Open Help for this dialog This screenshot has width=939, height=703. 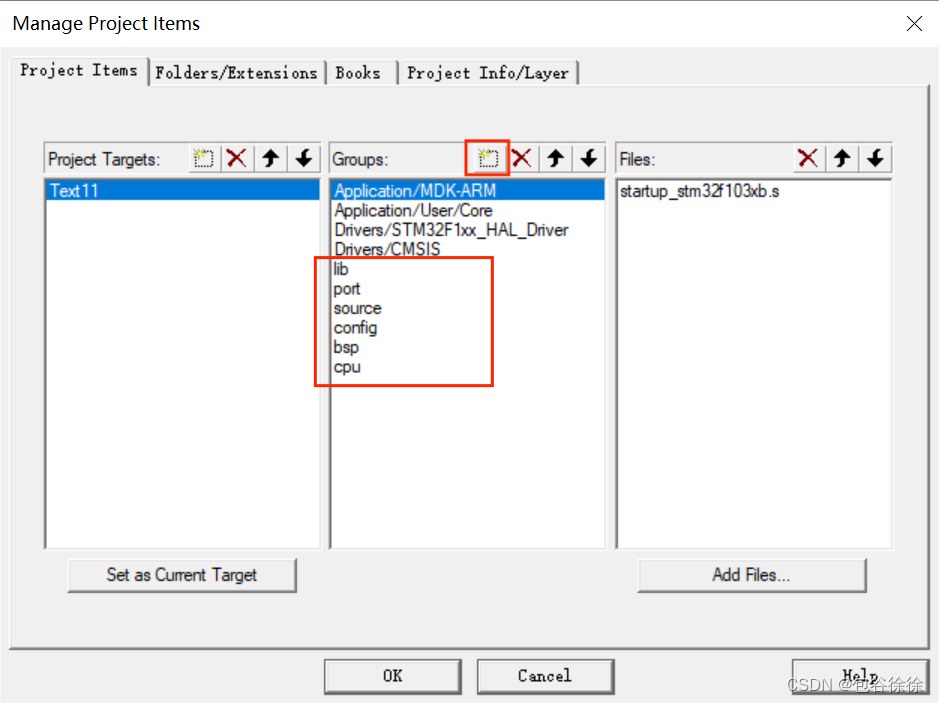860,676
